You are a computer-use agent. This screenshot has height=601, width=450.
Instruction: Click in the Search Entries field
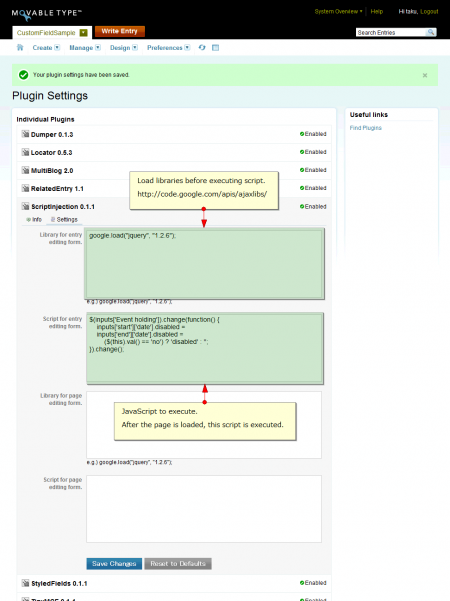(x=391, y=33)
